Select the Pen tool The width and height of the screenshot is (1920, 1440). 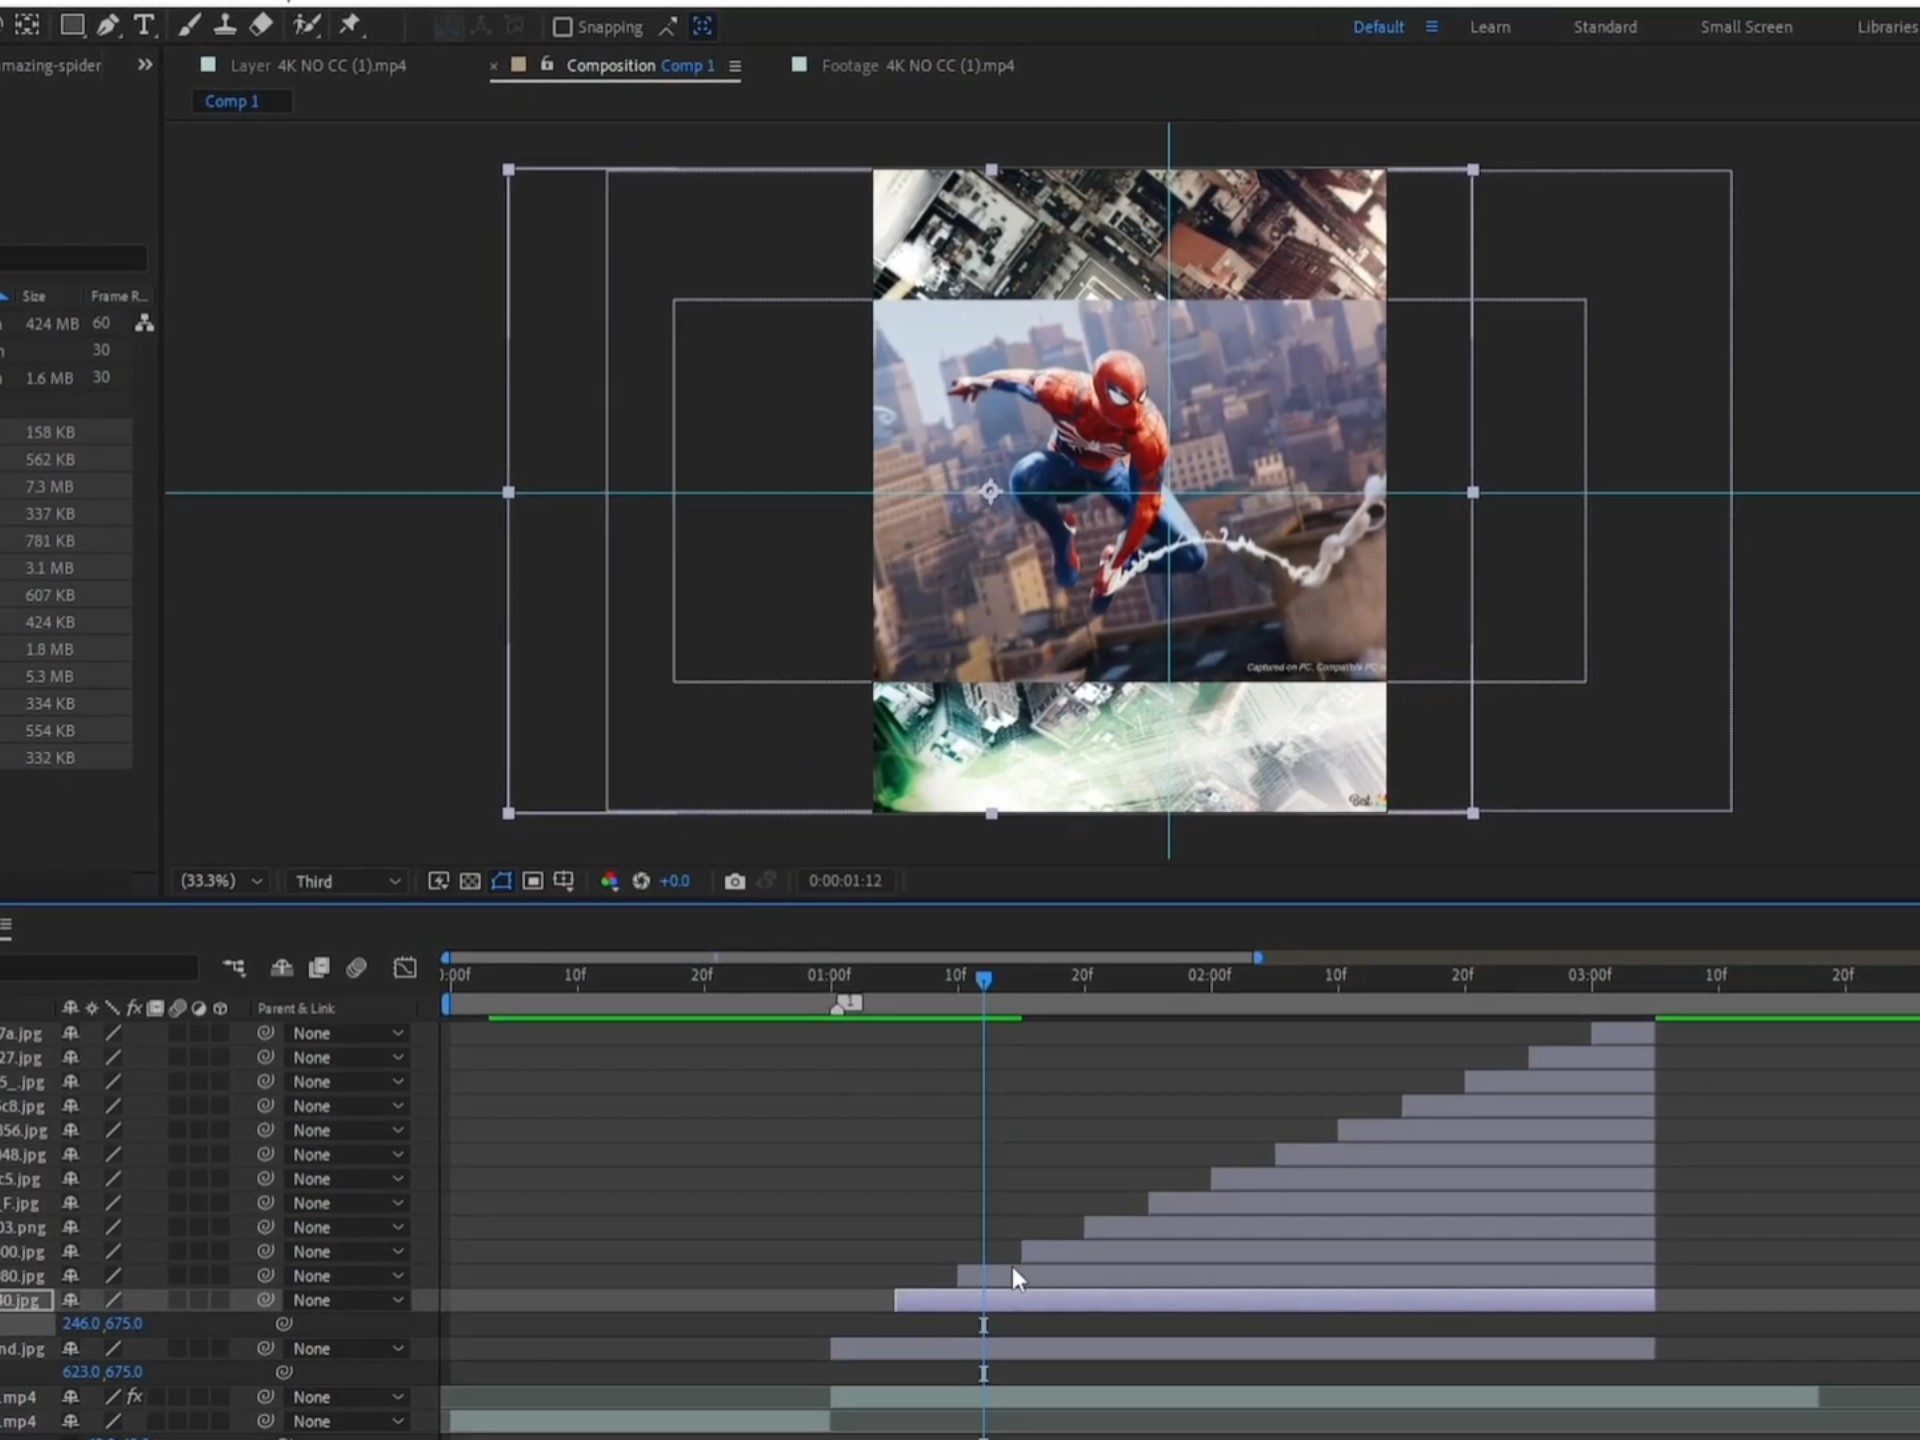(x=108, y=25)
